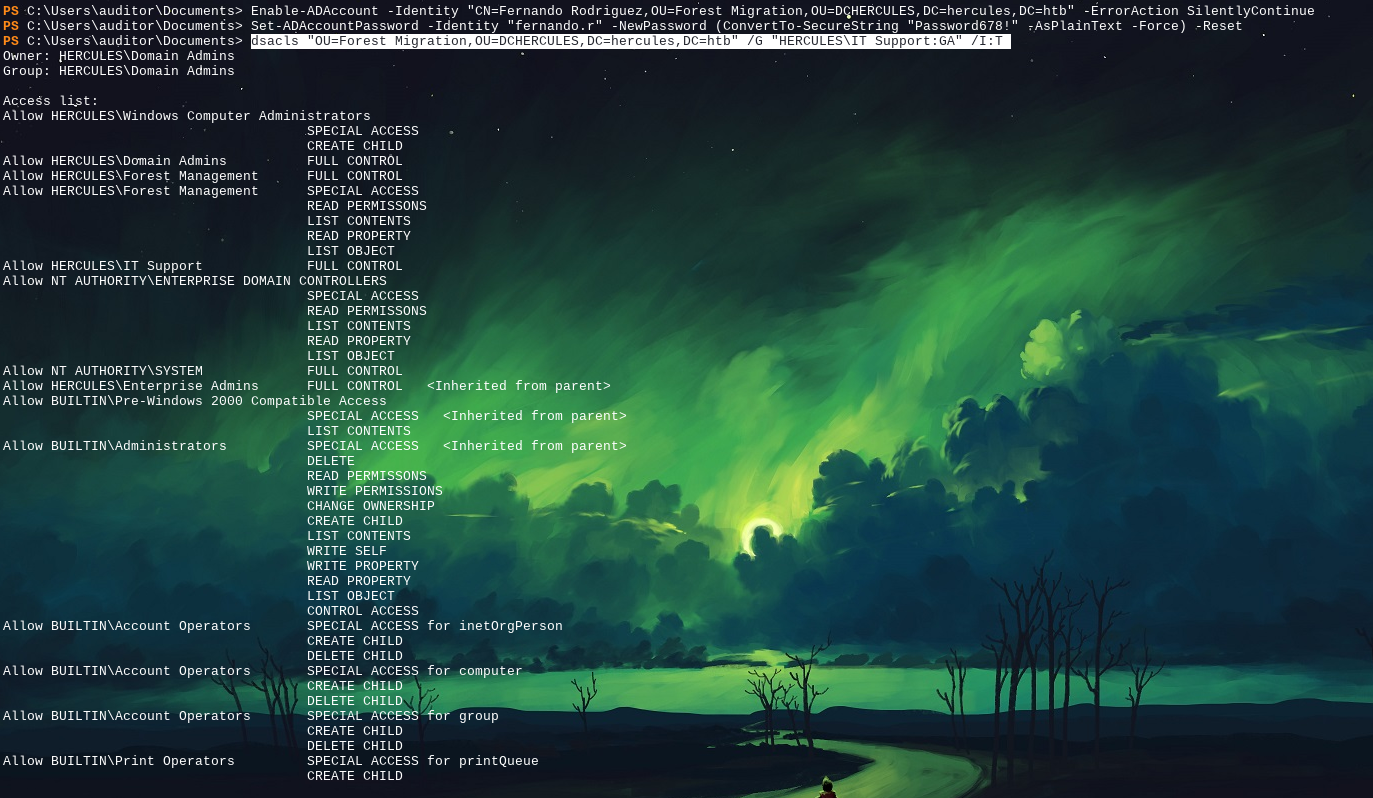
Task: Click 'Allow NT AUTHORITY\ENTERPRISE DOMAIN CONTROLLERS' line
Action: pyautogui.click(x=195, y=281)
